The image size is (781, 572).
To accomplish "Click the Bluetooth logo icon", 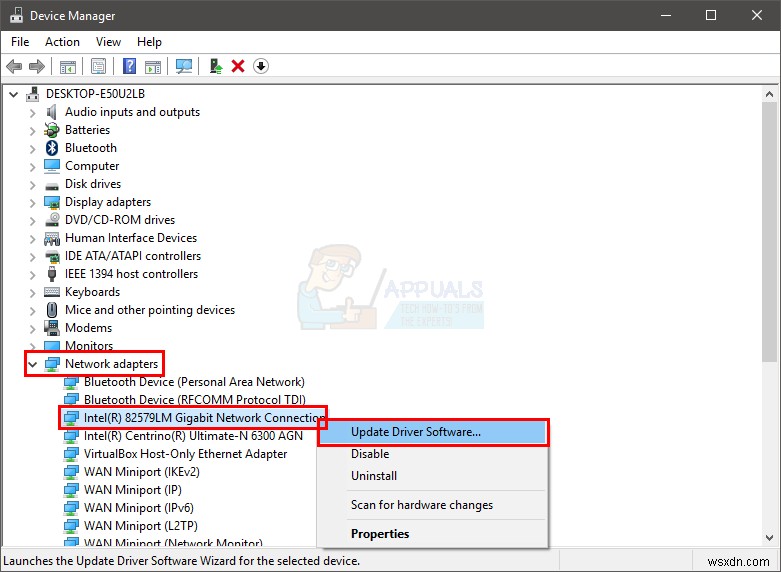I will point(52,148).
